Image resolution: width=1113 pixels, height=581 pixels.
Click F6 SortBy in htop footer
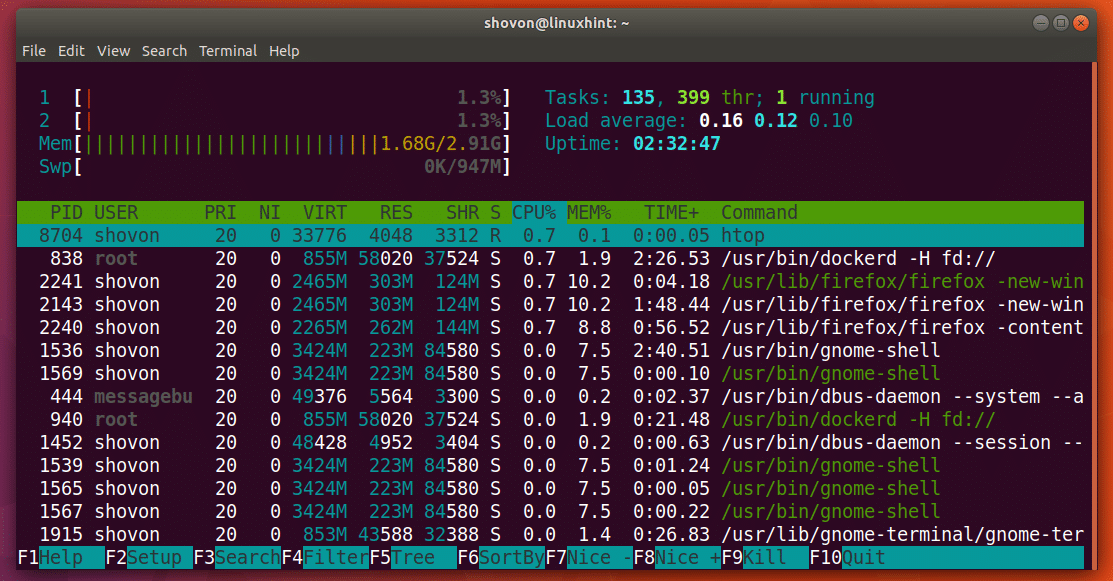501,558
